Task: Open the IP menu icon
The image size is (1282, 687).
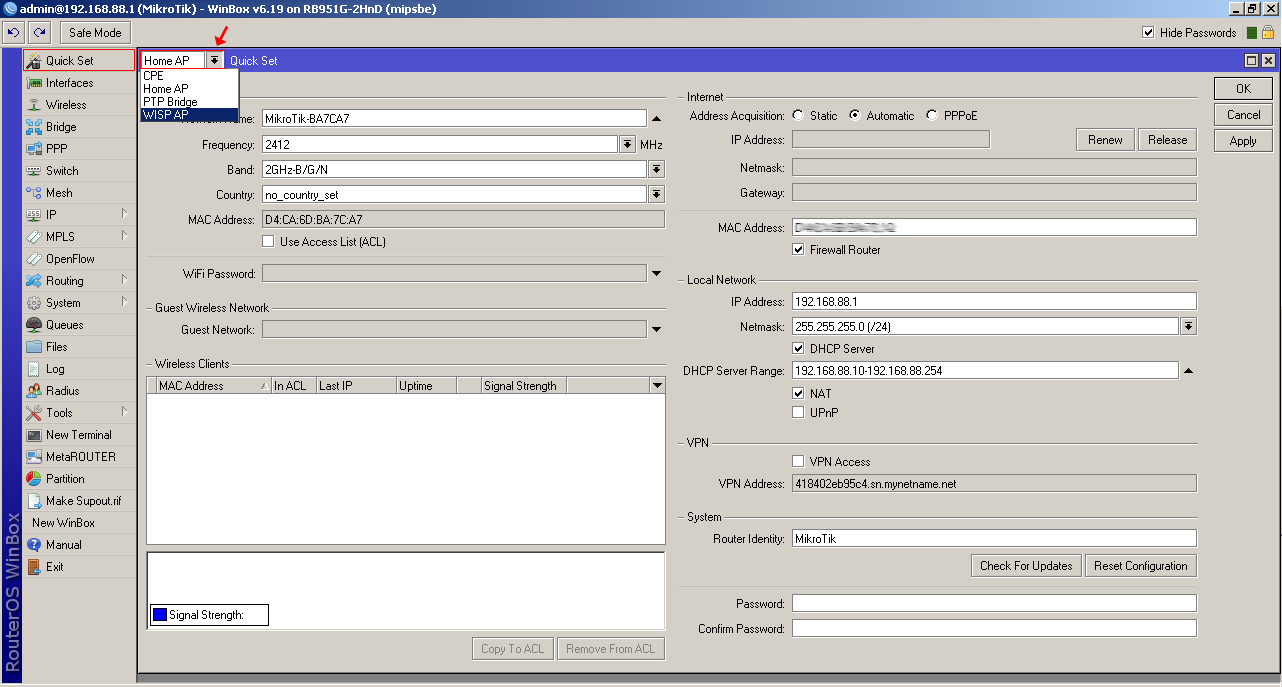Action: (x=34, y=215)
